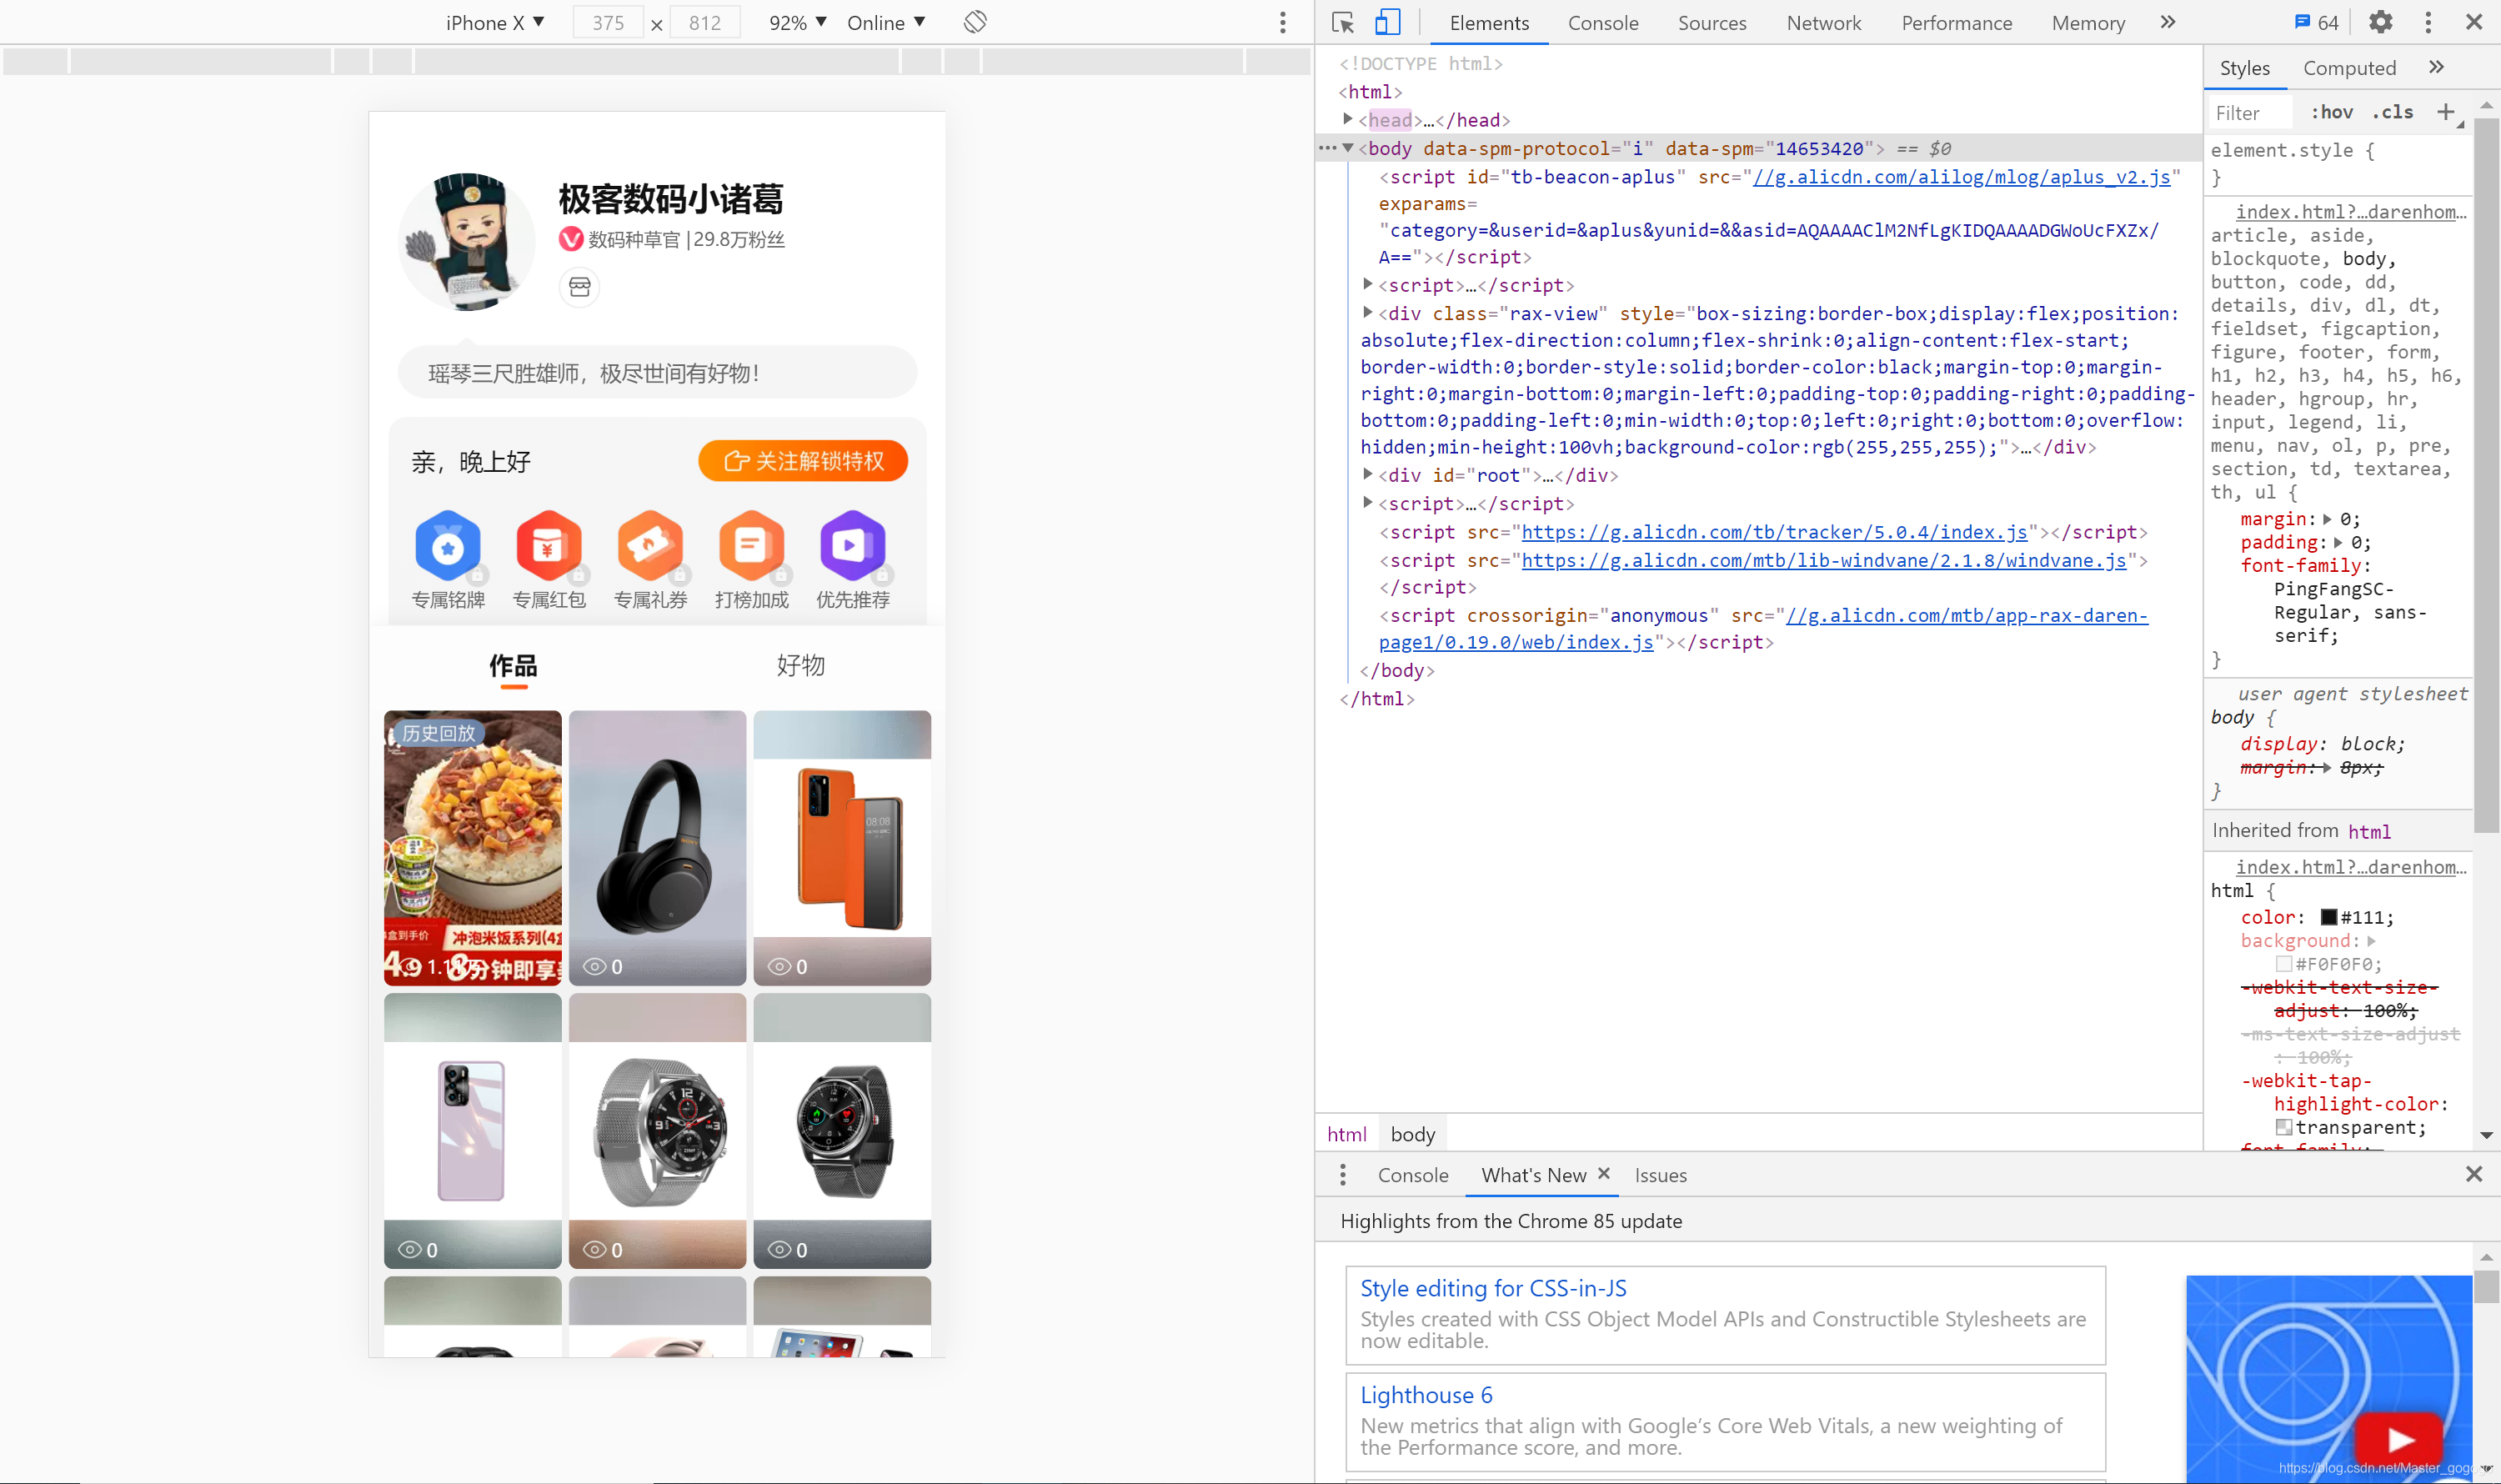Open the device toolbar three-dot menu

[x=1283, y=22]
